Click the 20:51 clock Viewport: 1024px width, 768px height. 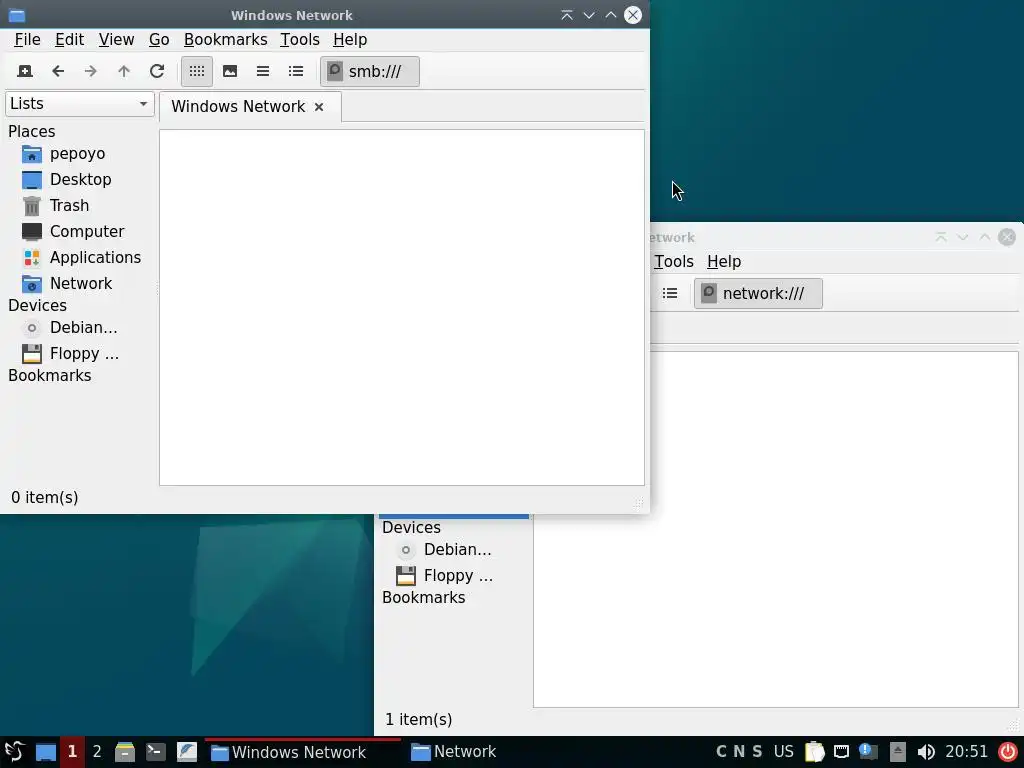coord(967,752)
